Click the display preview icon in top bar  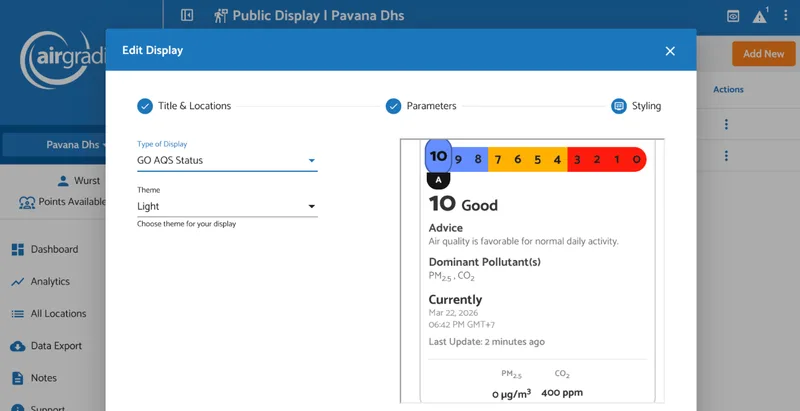tap(733, 16)
